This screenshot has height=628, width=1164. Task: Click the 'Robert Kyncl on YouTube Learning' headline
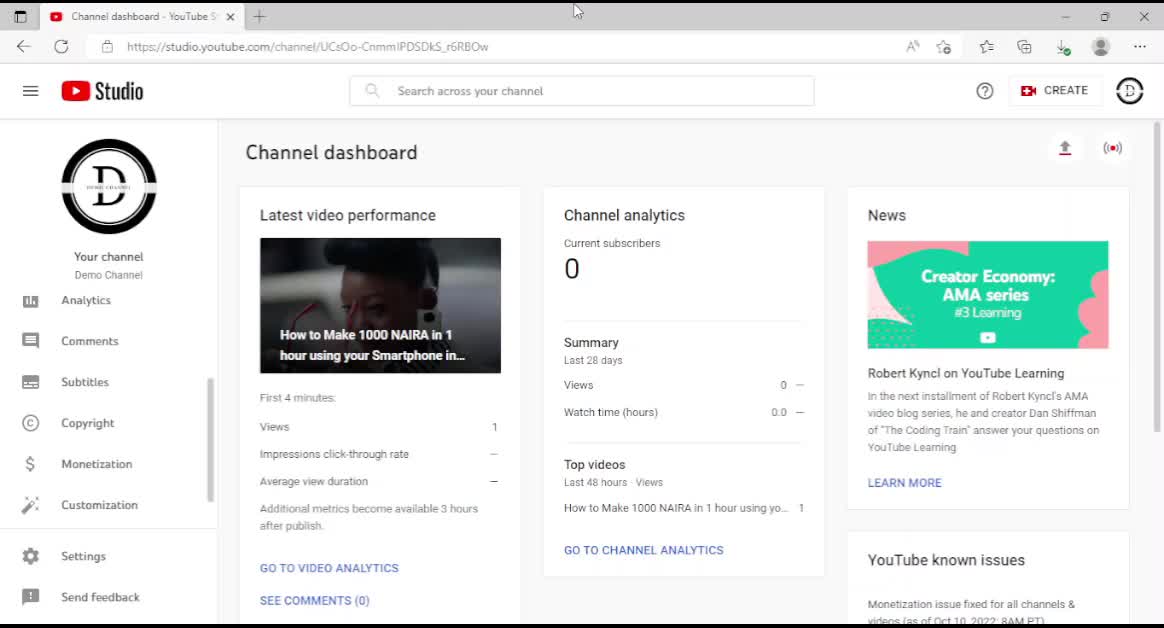click(x=966, y=373)
